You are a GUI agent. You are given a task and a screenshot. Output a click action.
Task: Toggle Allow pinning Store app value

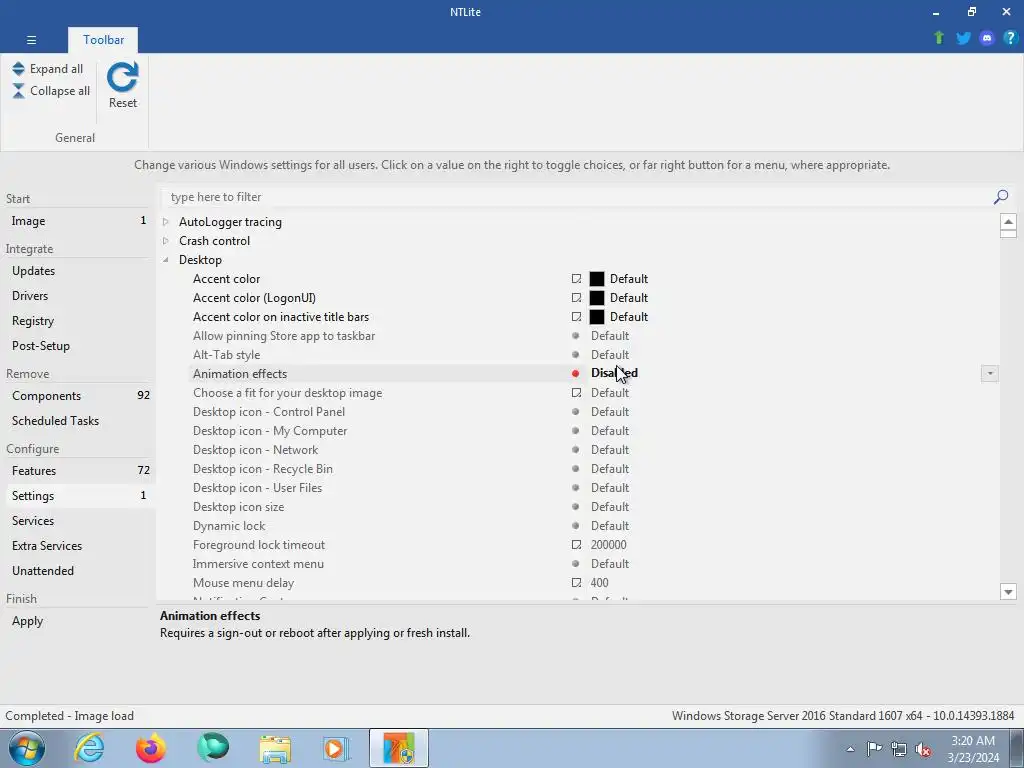pyautogui.click(x=610, y=336)
